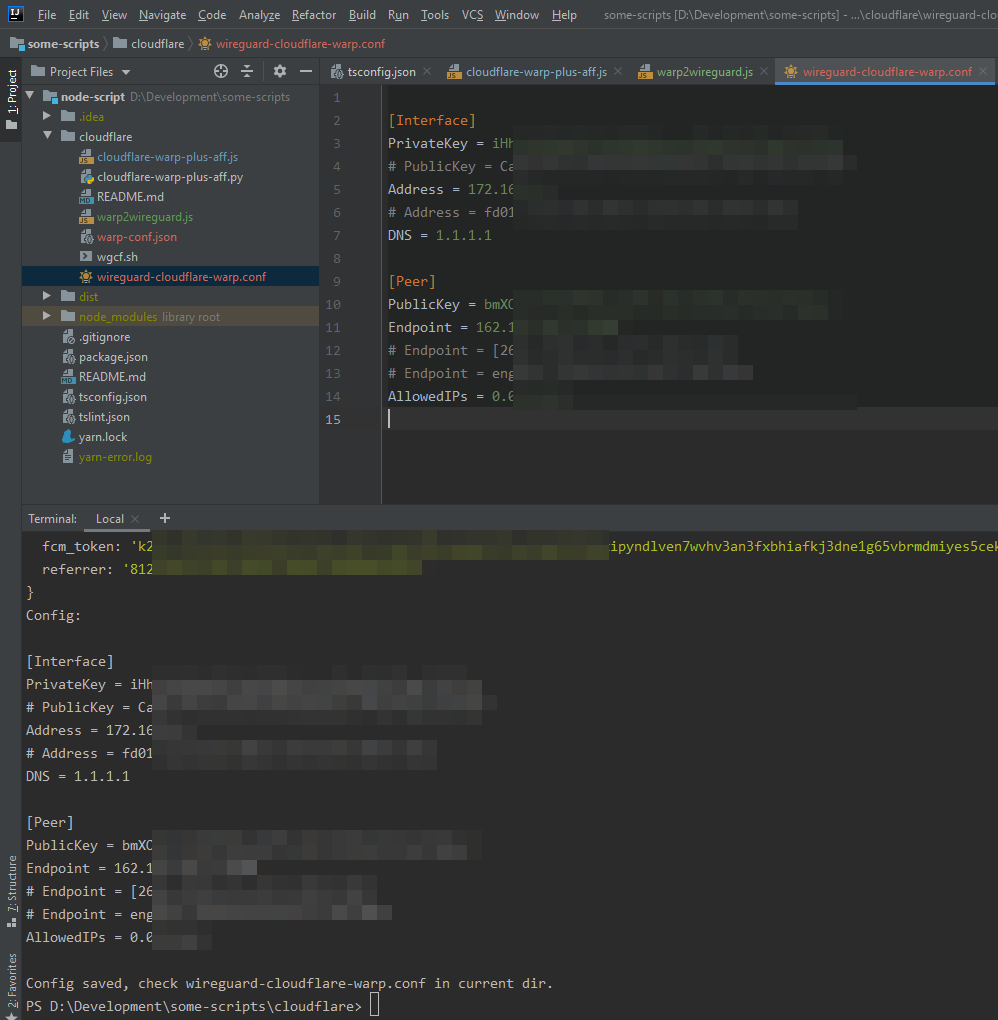Toggle the Structure tool window
This screenshot has width=998, height=1020.
11,889
